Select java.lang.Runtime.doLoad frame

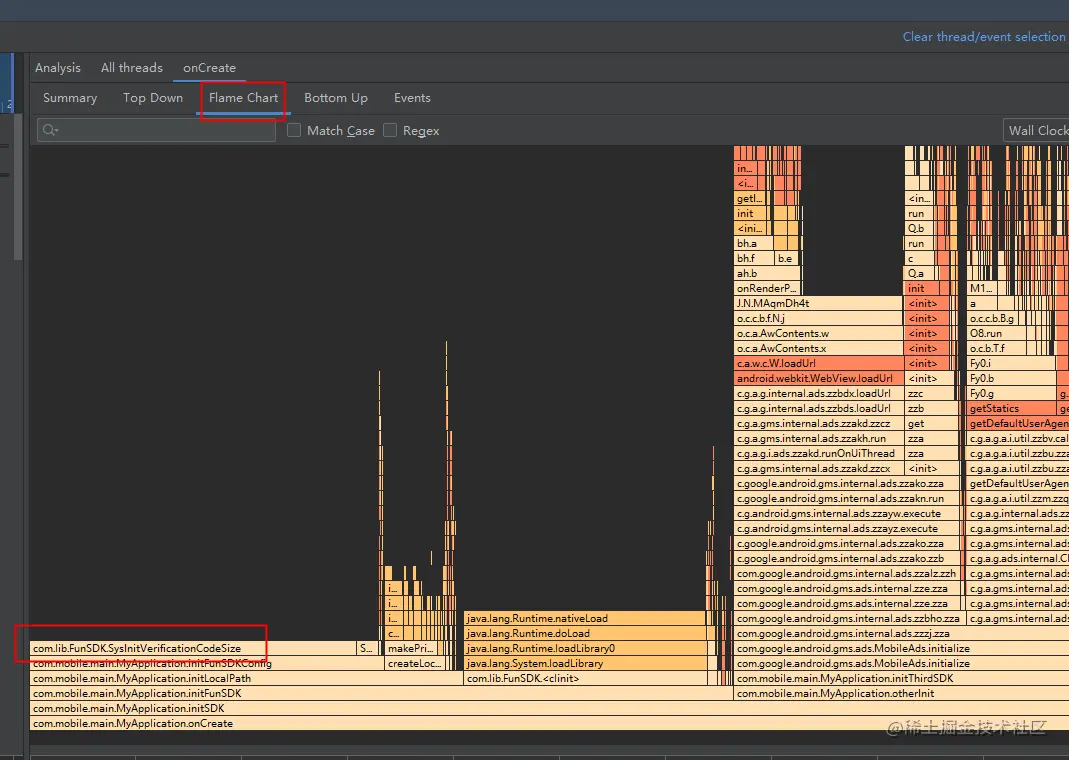pyautogui.click(x=585, y=633)
